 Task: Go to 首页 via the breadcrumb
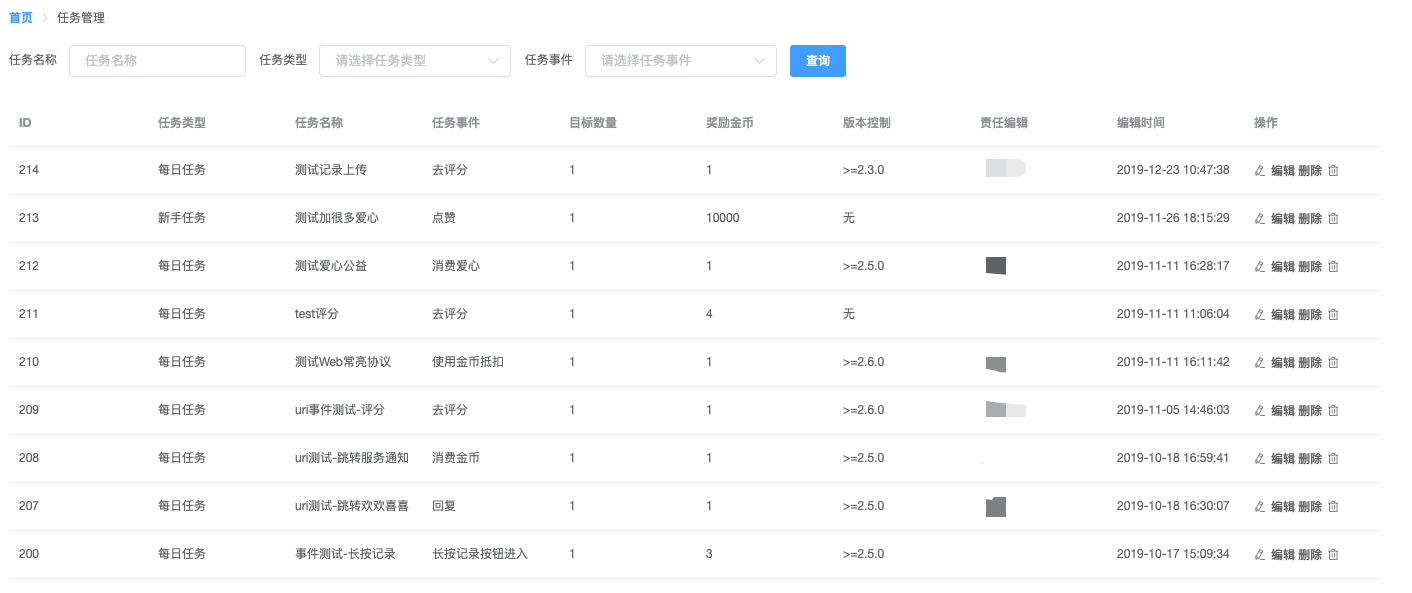click(x=20, y=18)
